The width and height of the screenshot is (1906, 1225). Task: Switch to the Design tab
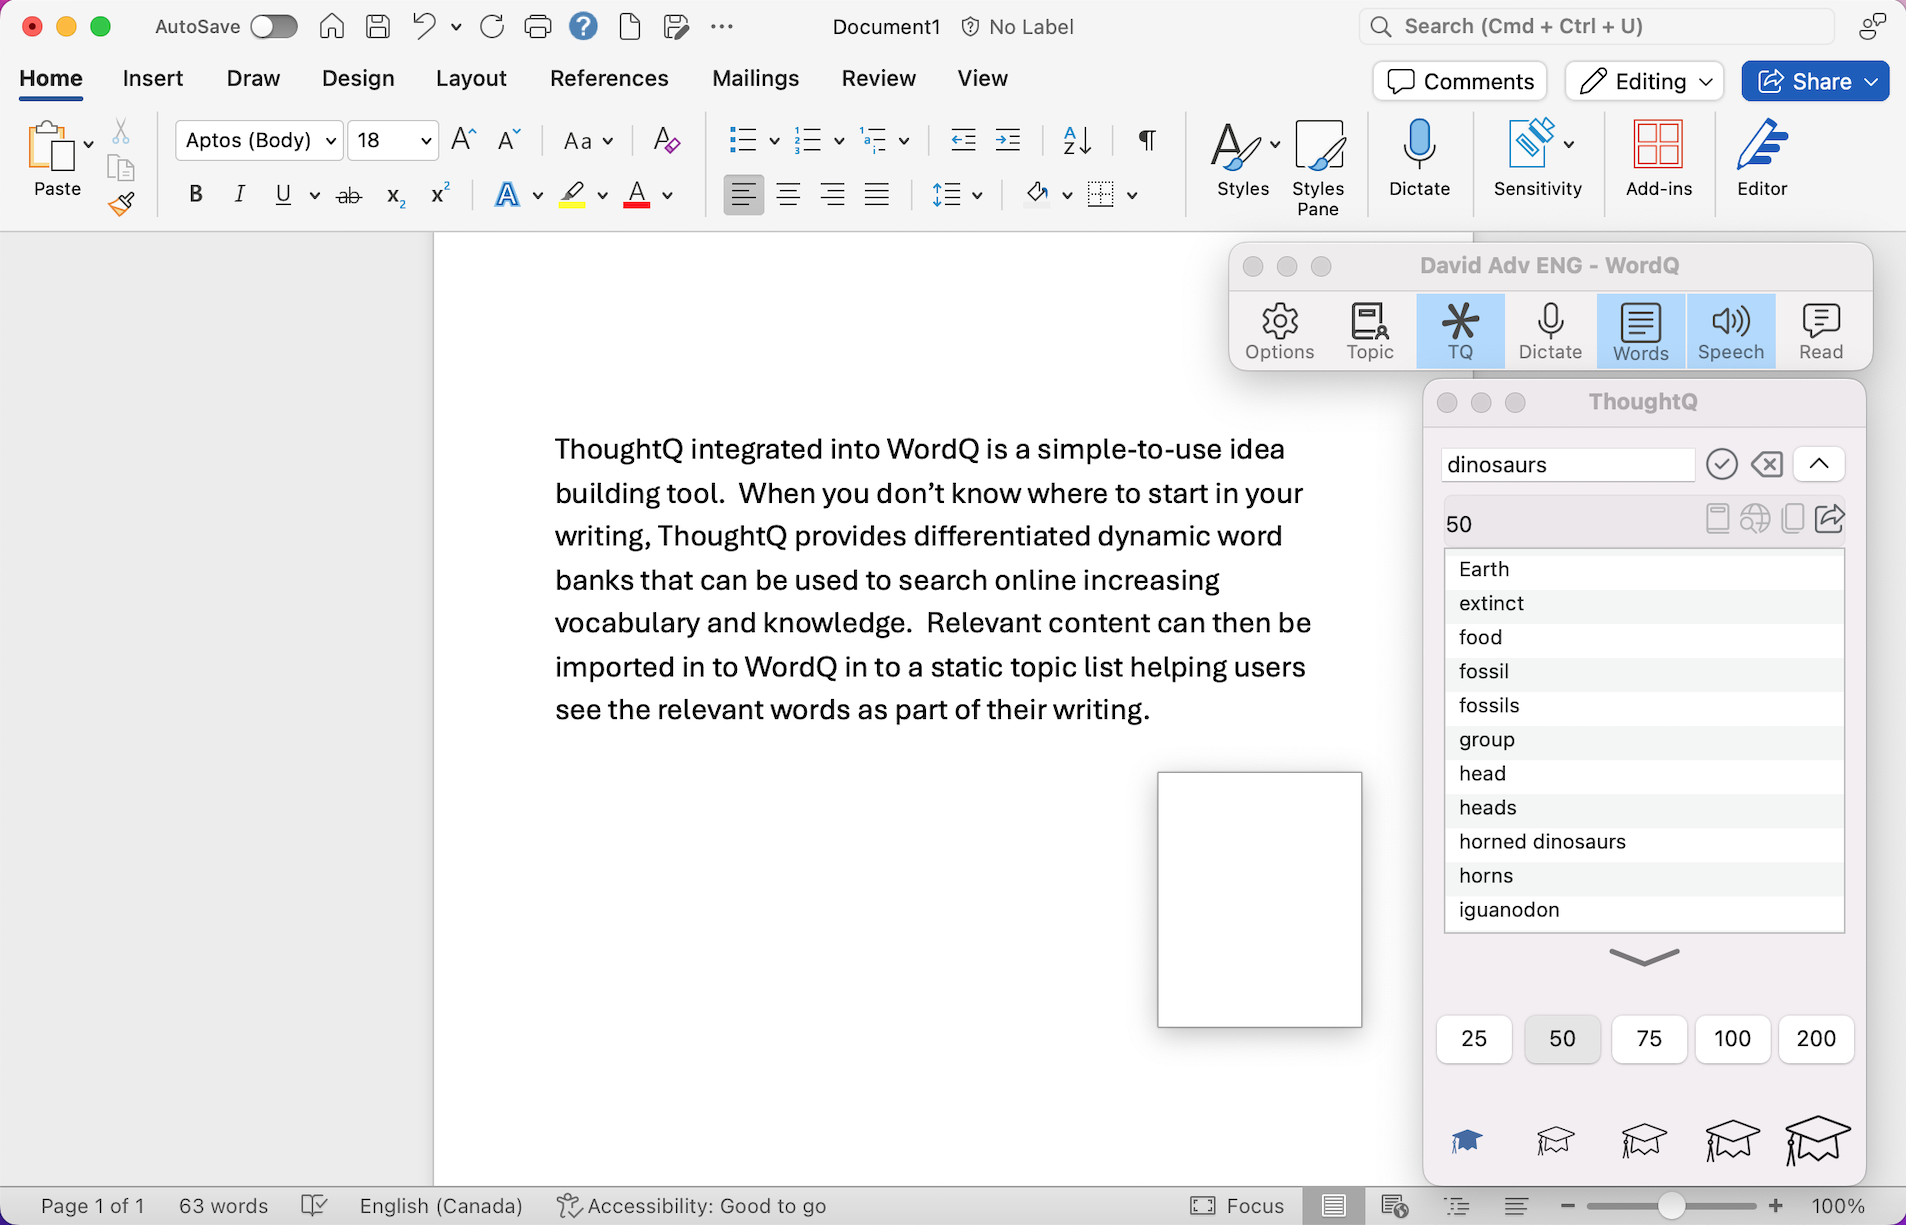[x=358, y=78]
